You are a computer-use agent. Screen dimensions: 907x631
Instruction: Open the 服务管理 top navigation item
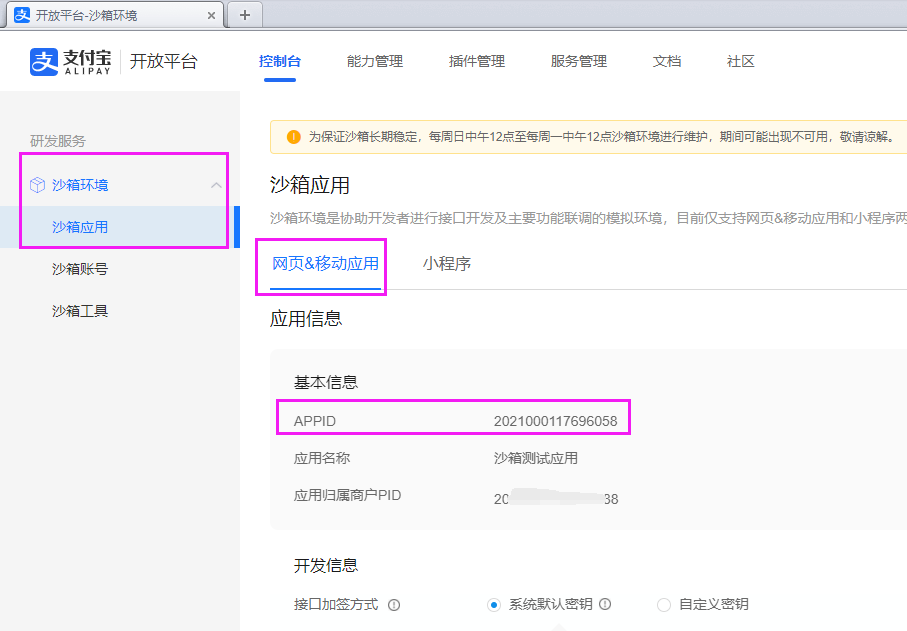pyautogui.click(x=578, y=61)
